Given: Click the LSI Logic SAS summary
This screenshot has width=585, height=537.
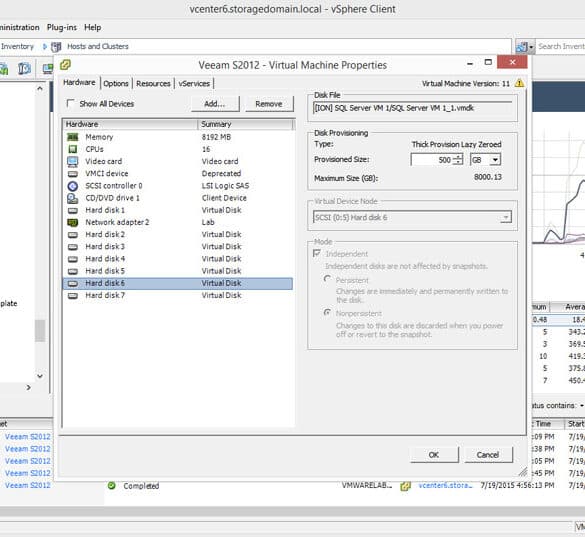Looking at the screenshot, I should coord(225,186).
